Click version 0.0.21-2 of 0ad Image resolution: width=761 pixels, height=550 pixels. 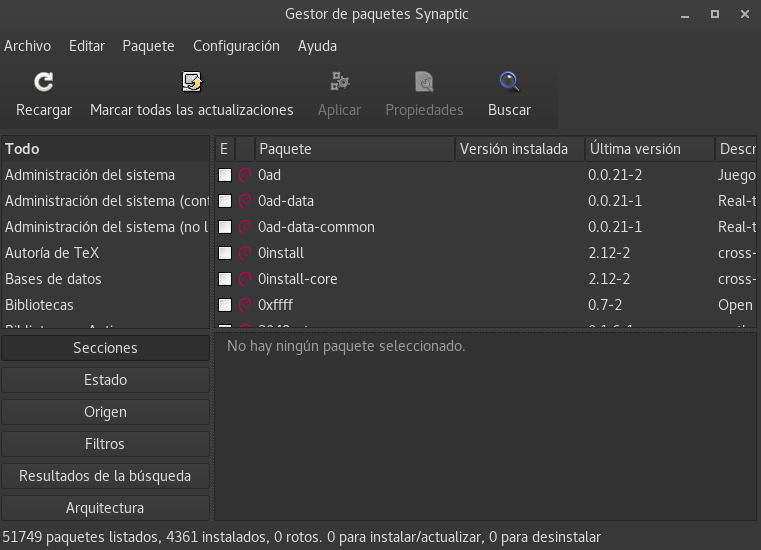[x=615, y=175]
